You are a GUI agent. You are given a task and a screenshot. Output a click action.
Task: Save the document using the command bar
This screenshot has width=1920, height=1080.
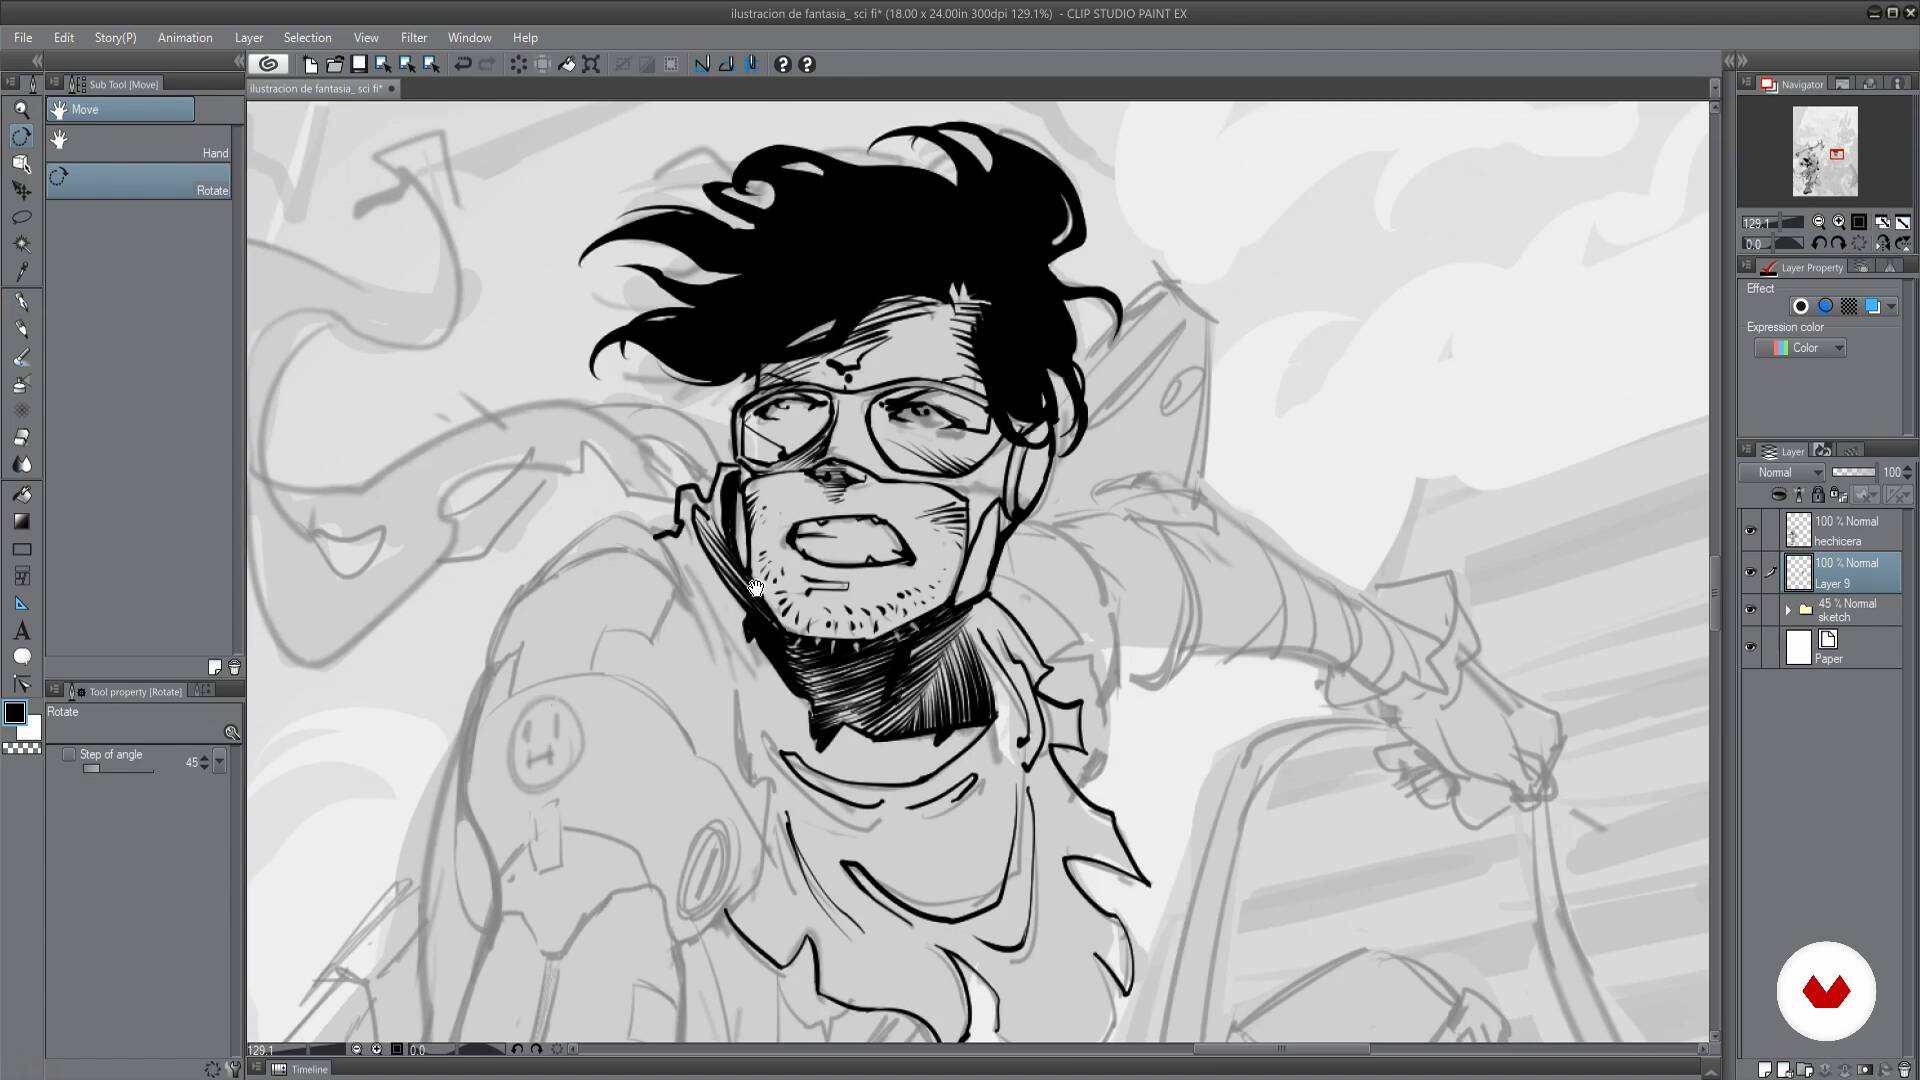359,64
